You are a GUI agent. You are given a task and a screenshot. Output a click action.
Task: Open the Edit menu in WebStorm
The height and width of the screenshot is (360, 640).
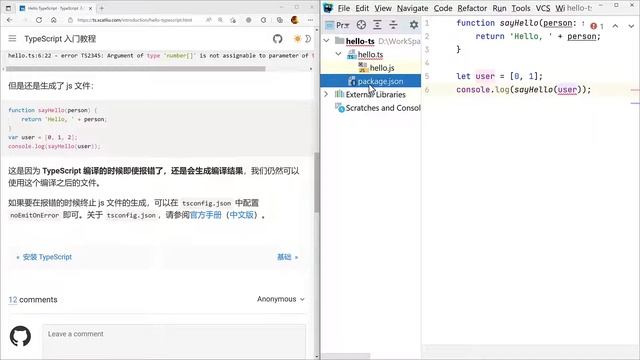click(362, 8)
